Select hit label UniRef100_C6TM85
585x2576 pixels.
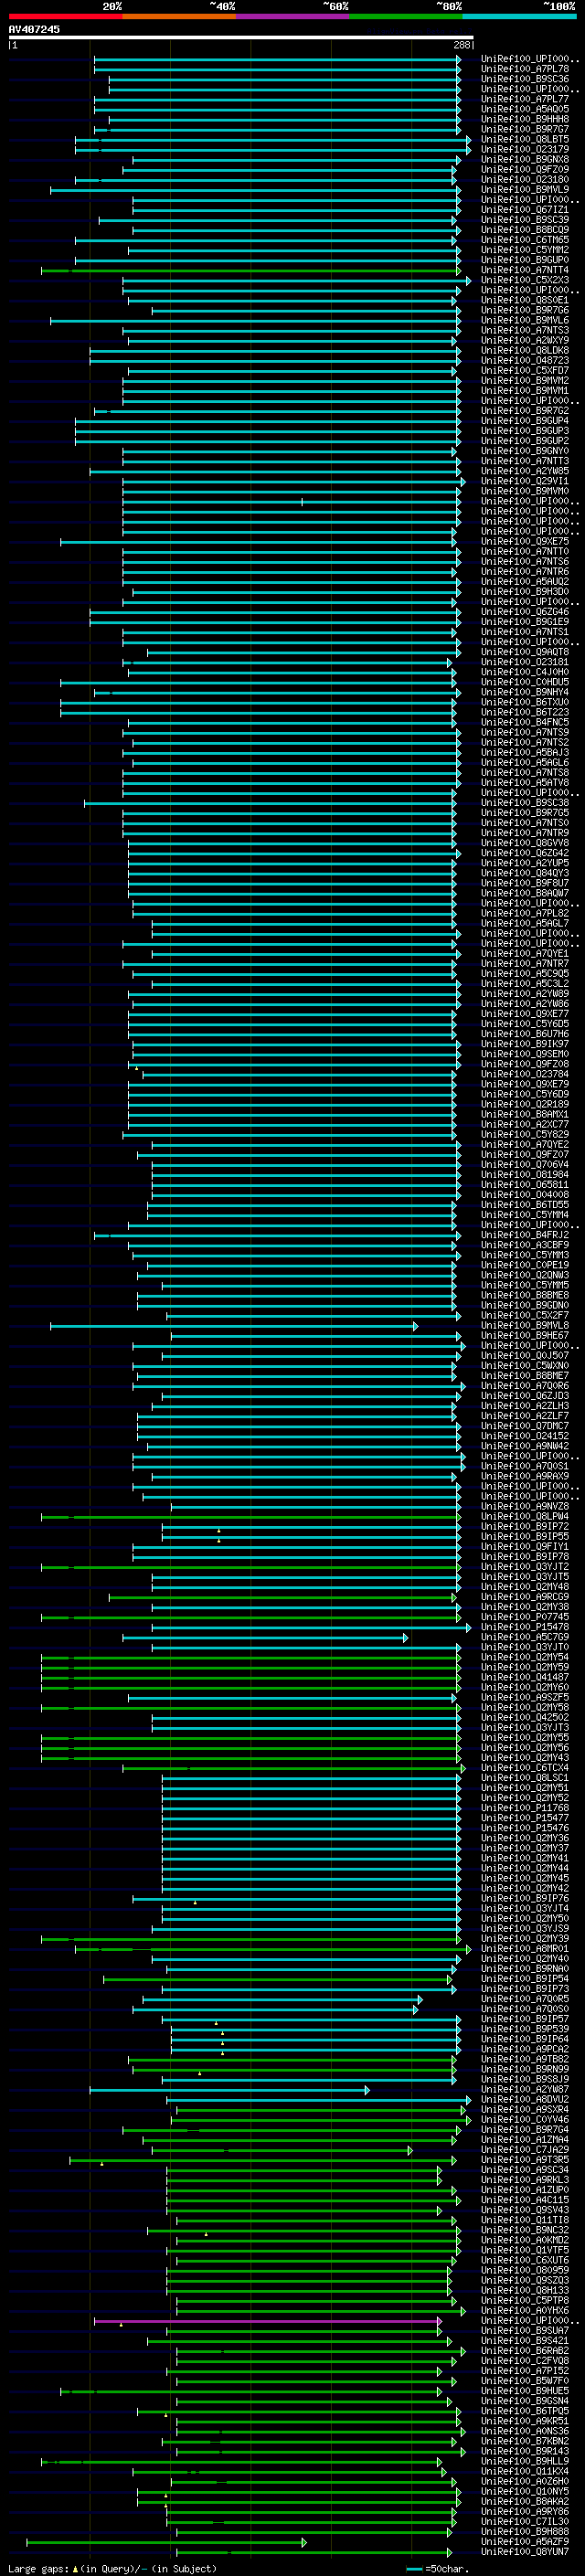tap(525, 241)
